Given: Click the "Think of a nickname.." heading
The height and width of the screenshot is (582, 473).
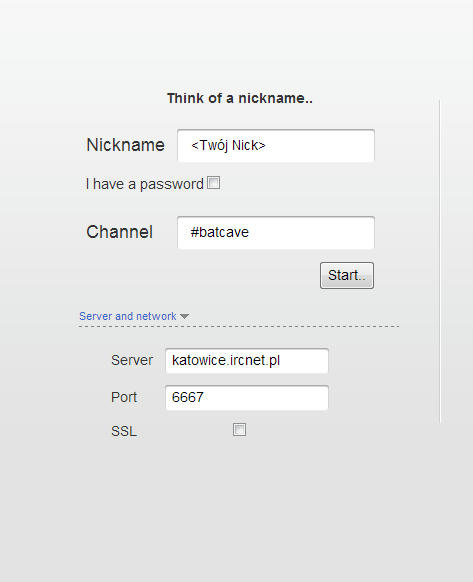Looking at the screenshot, I should tap(240, 98).
